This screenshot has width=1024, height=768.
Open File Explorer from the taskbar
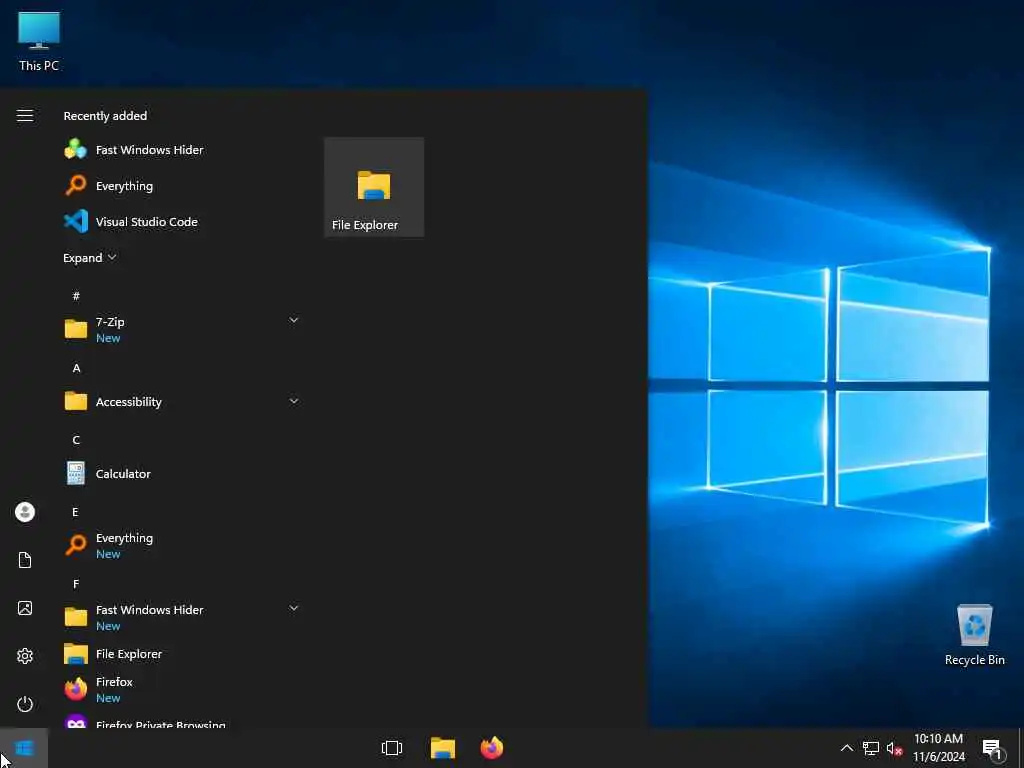(443, 748)
